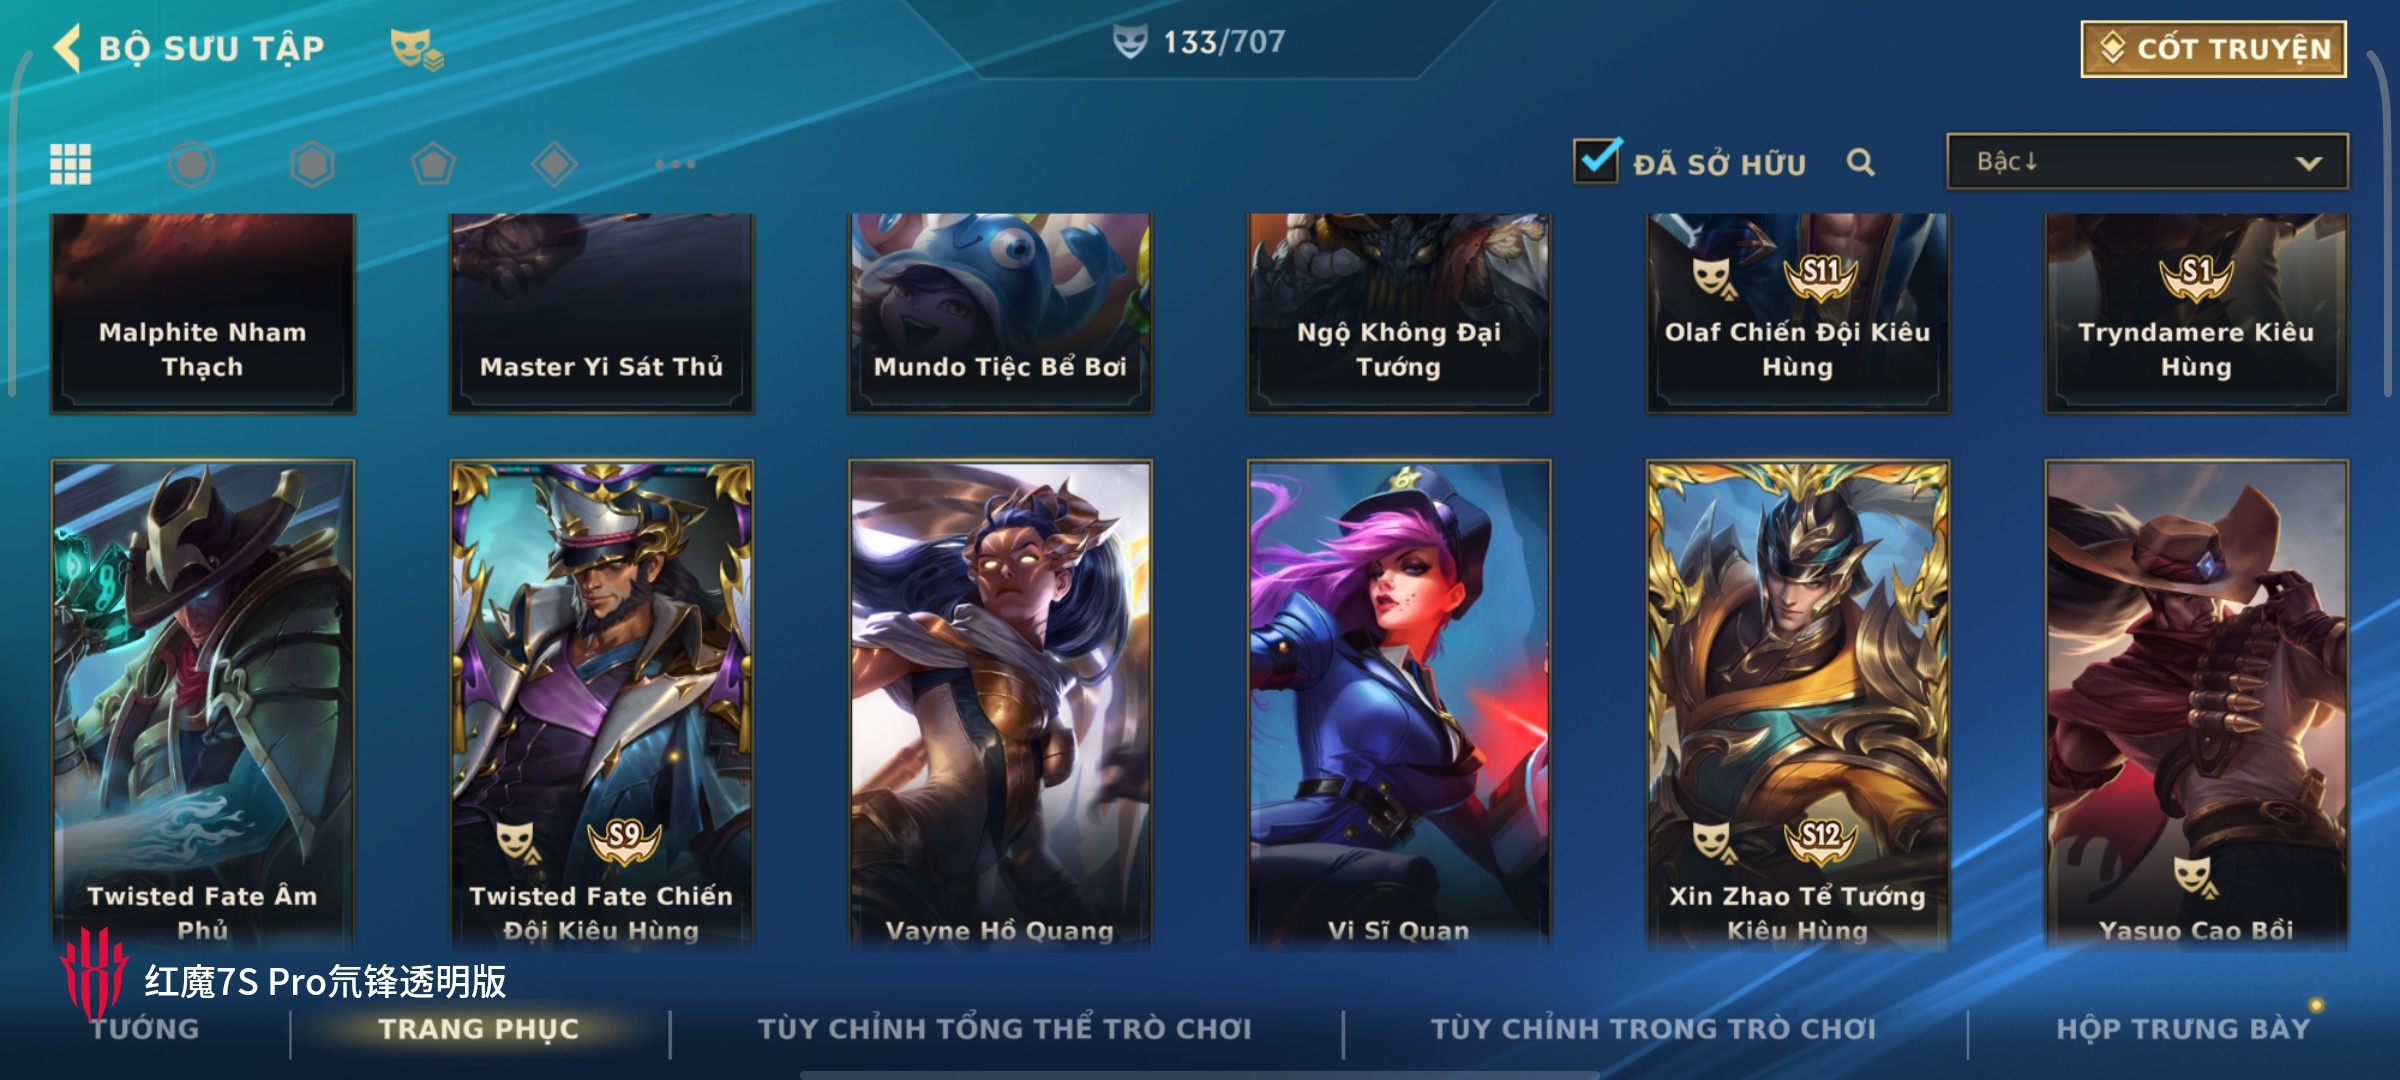Viewport: 2400px width, 1080px height.
Task: Show more filters via three dots
Action: [x=675, y=164]
